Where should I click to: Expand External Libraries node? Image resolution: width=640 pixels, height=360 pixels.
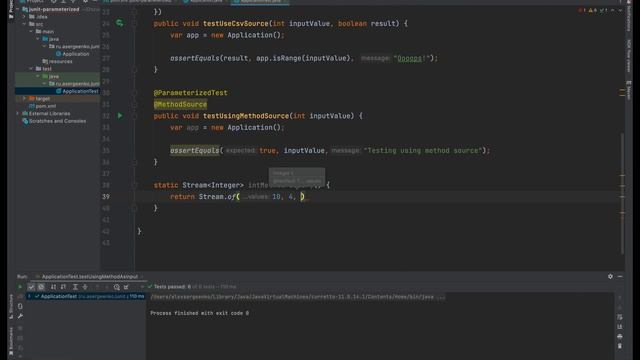coord(18,113)
